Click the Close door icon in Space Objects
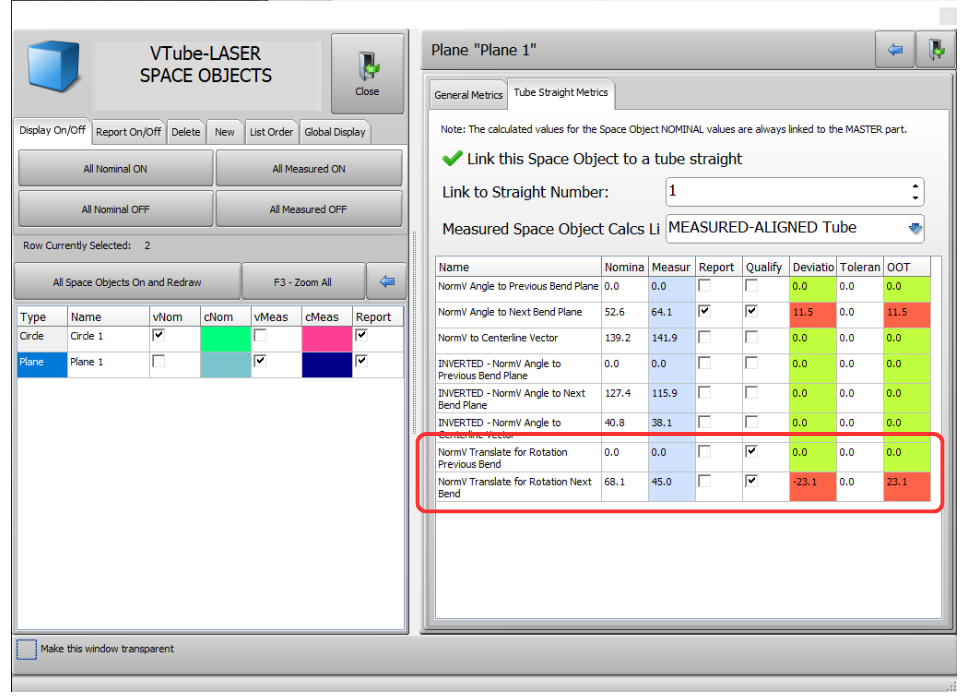This screenshot has height=697, width=962. pyautogui.click(x=367, y=67)
